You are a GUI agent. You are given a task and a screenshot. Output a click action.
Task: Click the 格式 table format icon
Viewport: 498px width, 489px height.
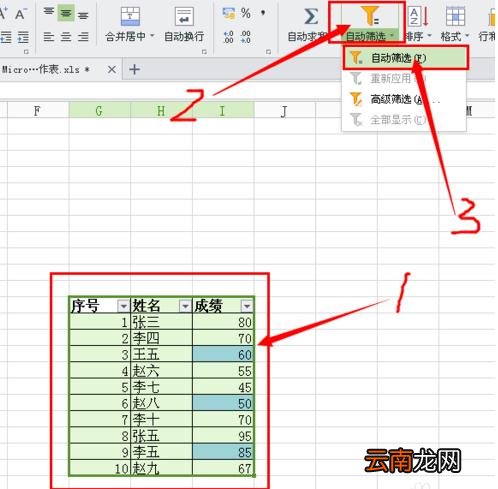(x=455, y=16)
